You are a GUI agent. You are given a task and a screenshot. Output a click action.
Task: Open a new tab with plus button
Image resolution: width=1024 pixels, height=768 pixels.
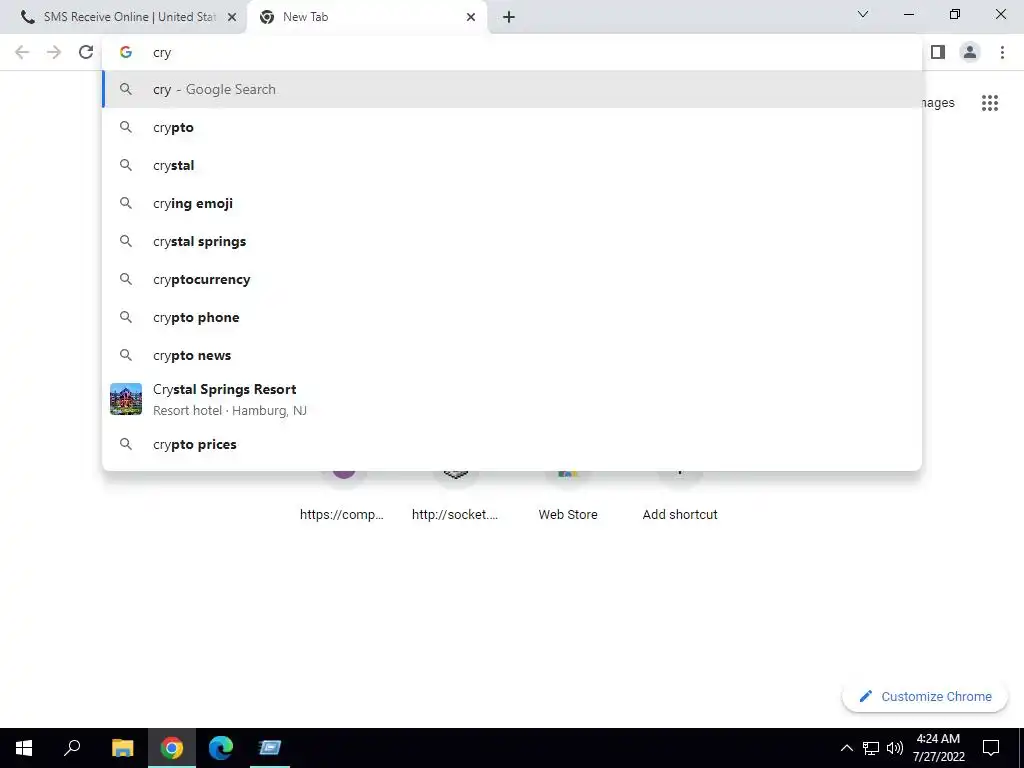509,17
